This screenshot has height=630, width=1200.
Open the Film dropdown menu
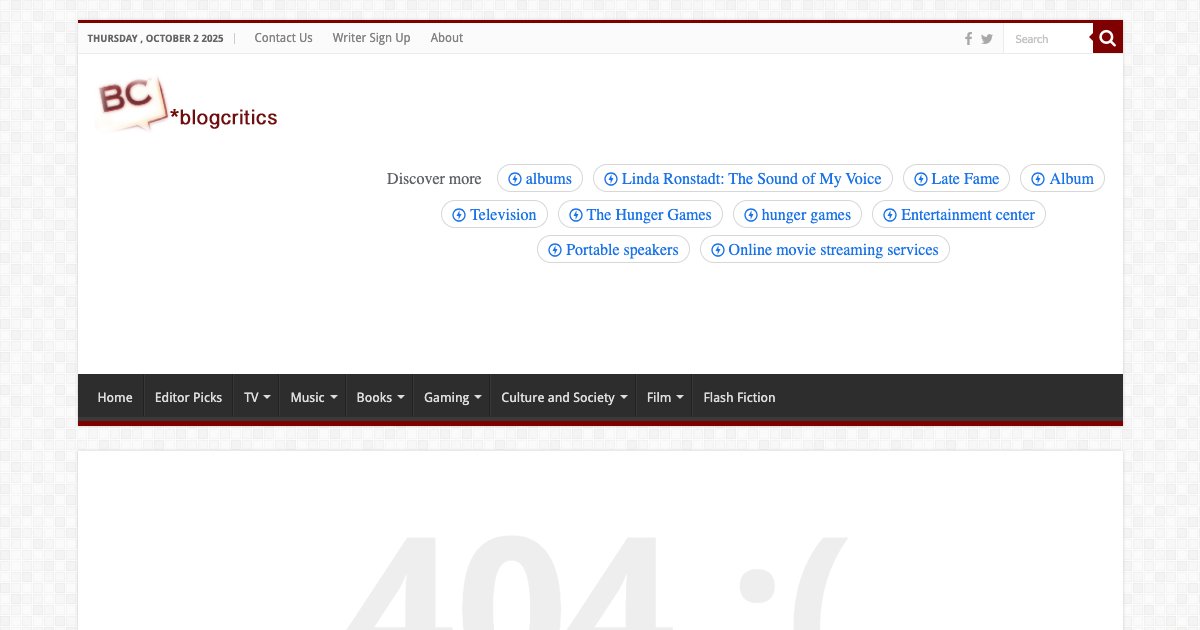tap(664, 397)
